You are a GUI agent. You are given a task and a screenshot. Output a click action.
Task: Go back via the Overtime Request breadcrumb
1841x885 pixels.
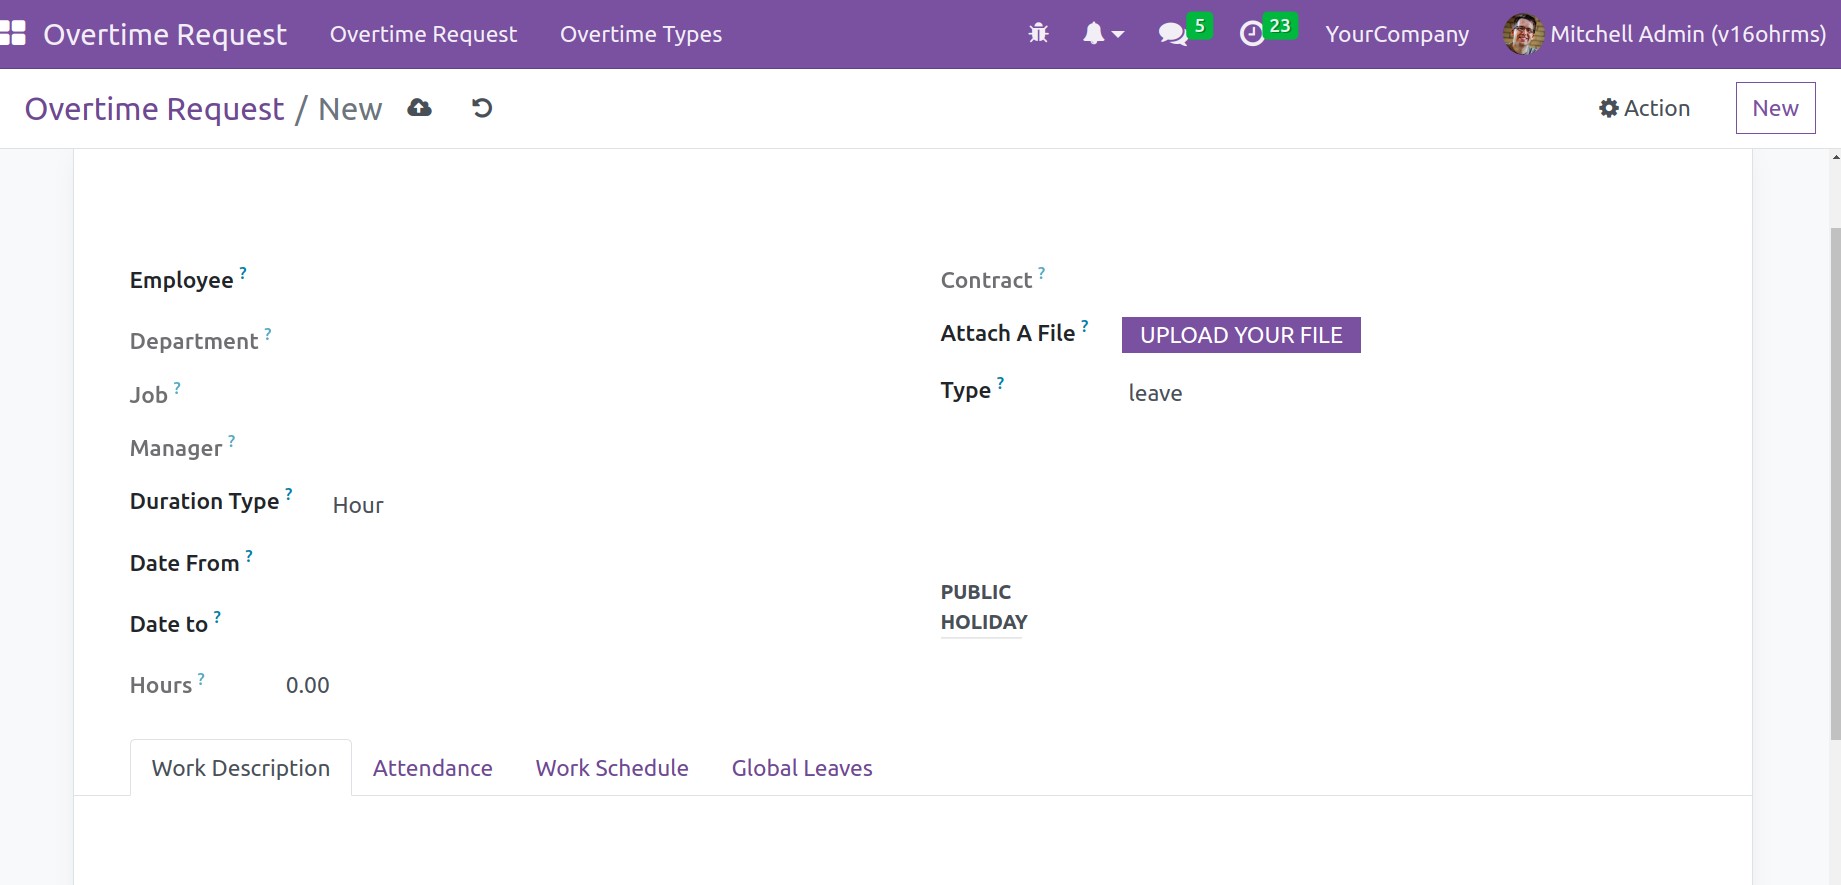click(154, 109)
